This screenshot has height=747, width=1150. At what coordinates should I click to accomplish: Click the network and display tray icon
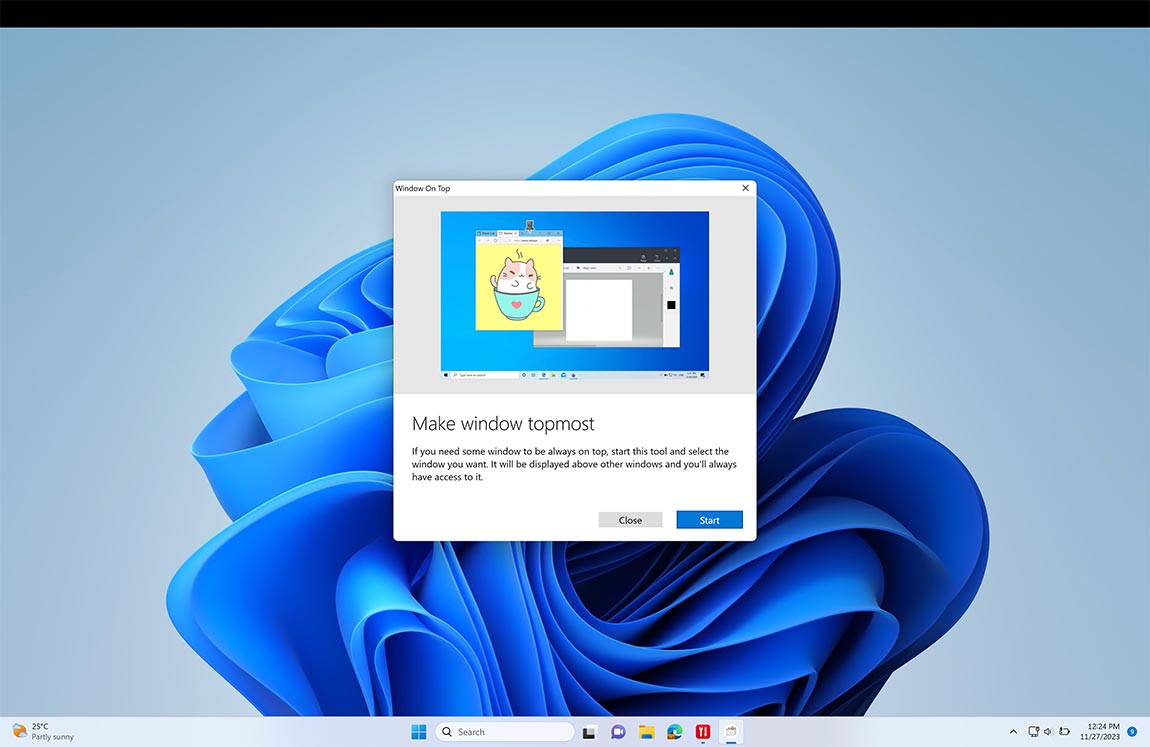[1033, 731]
